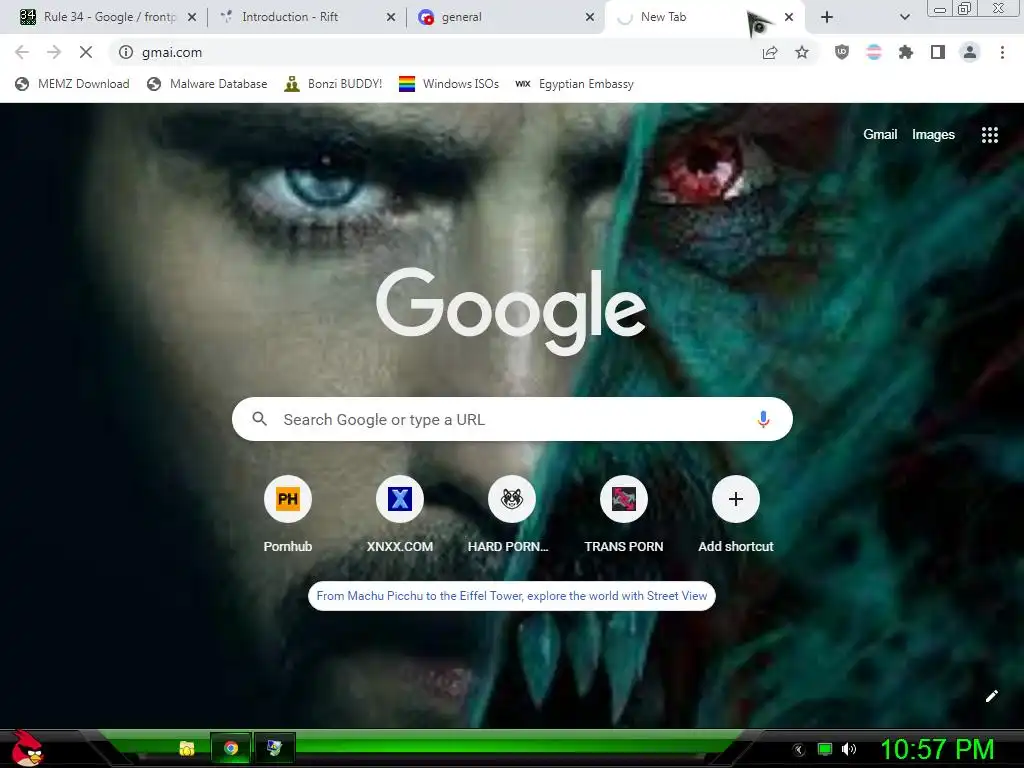Click the striped flag extension icon
The width and height of the screenshot is (1024, 768).
pyautogui.click(x=874, y=52)
